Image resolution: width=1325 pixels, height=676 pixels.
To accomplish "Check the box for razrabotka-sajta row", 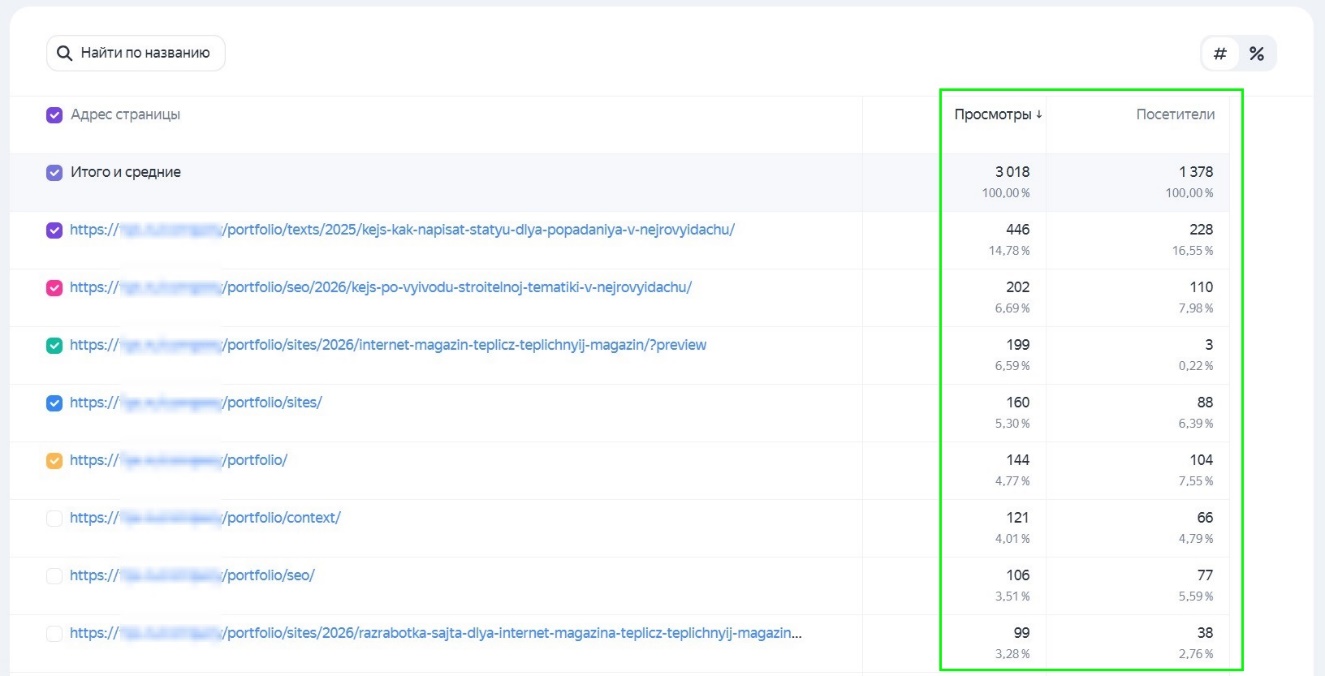I will [x=55, y=634].
